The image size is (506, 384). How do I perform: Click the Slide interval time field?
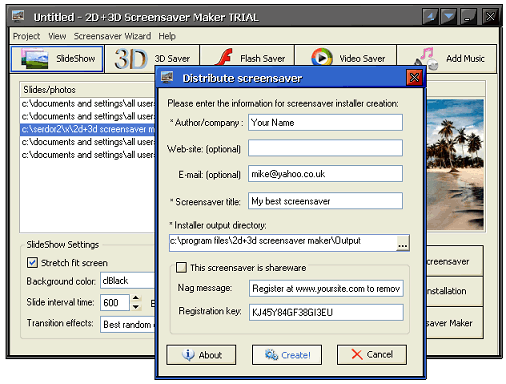pyautogui.click(x=115, y=302)
